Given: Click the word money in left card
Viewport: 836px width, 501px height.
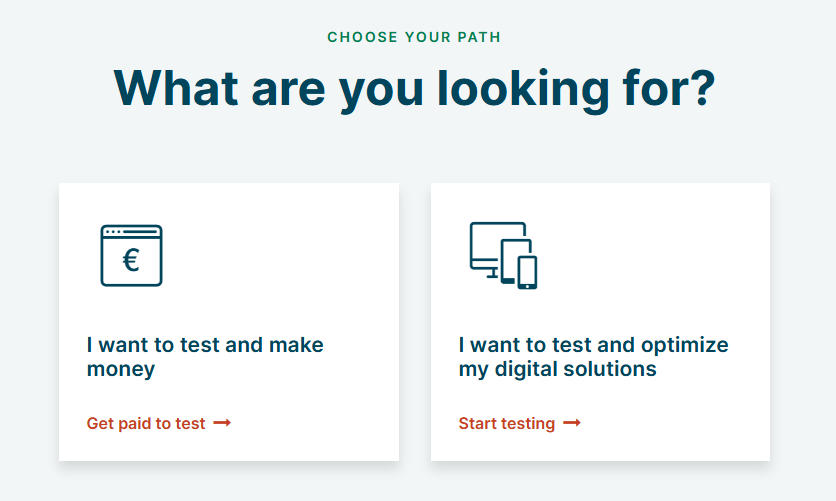Looking at the screenshot, I should (121, 369).
